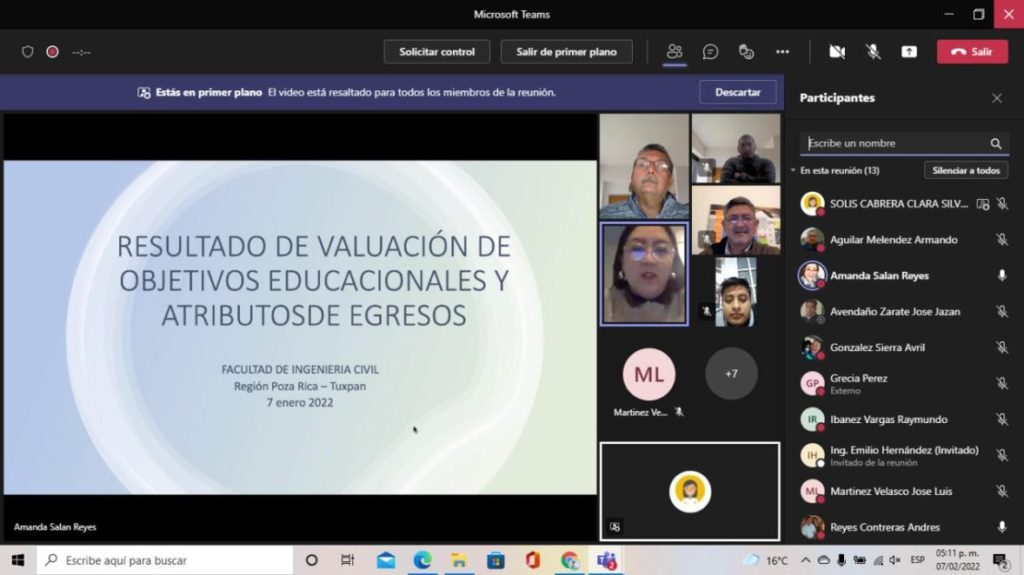Toggle mic for Amanda Salan Reyes

(1001, 276)
